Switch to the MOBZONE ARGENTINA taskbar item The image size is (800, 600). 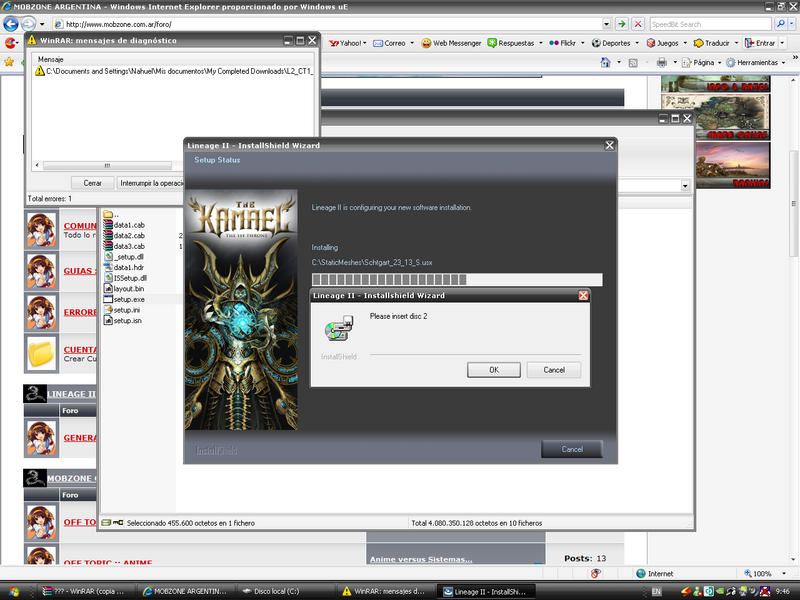click(188, 591)
